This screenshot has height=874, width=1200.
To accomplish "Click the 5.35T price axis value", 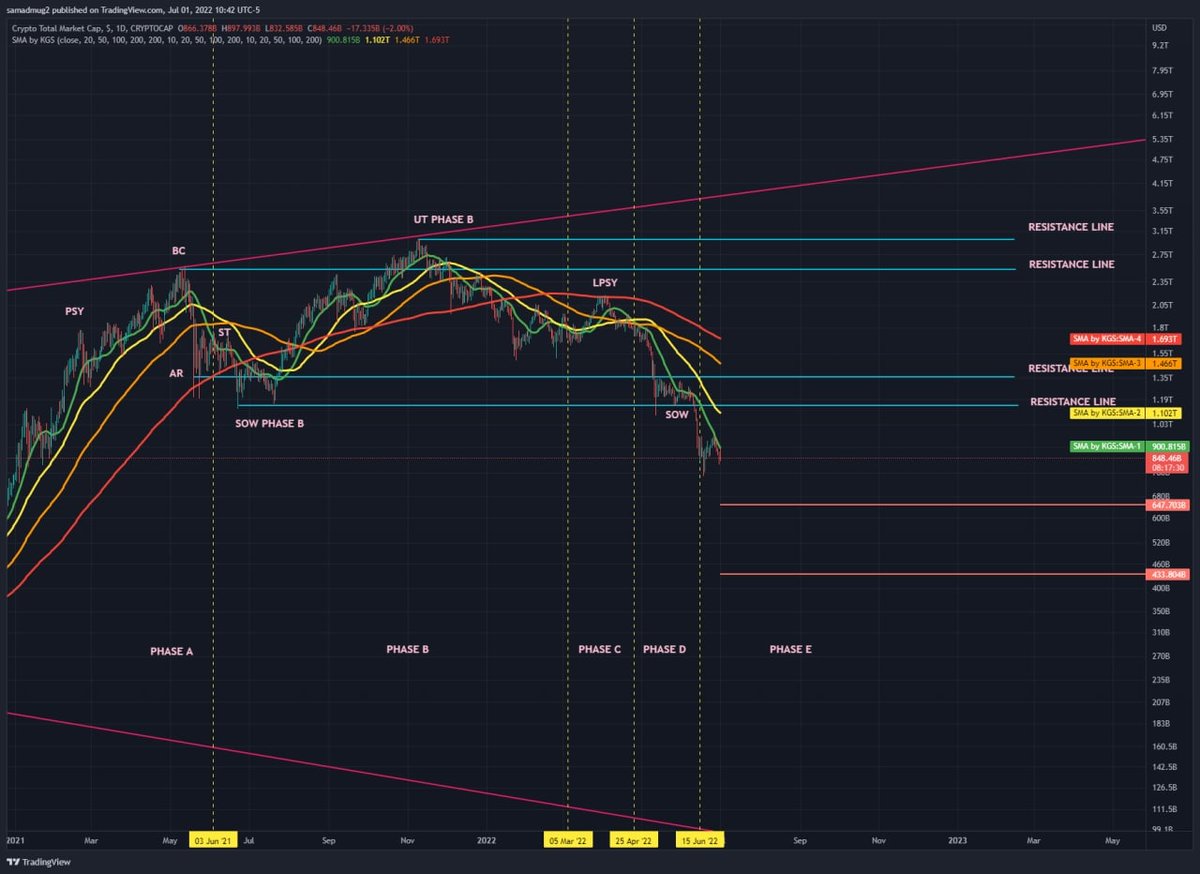I will (x=1163, y=139).
